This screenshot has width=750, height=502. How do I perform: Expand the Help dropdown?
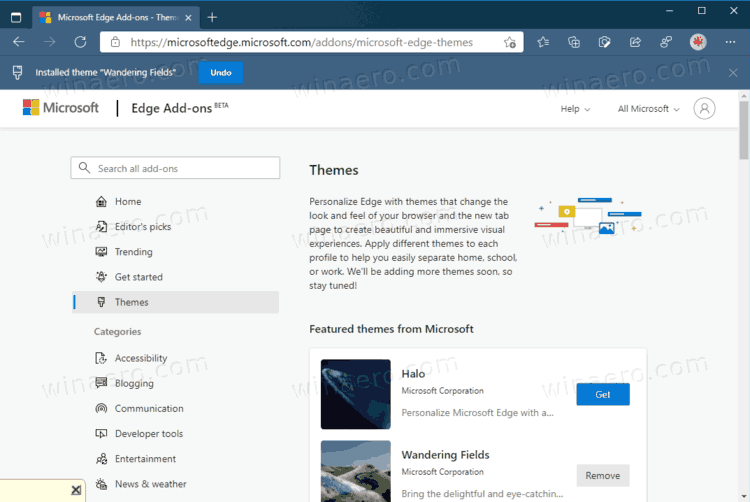coord(575,109)
